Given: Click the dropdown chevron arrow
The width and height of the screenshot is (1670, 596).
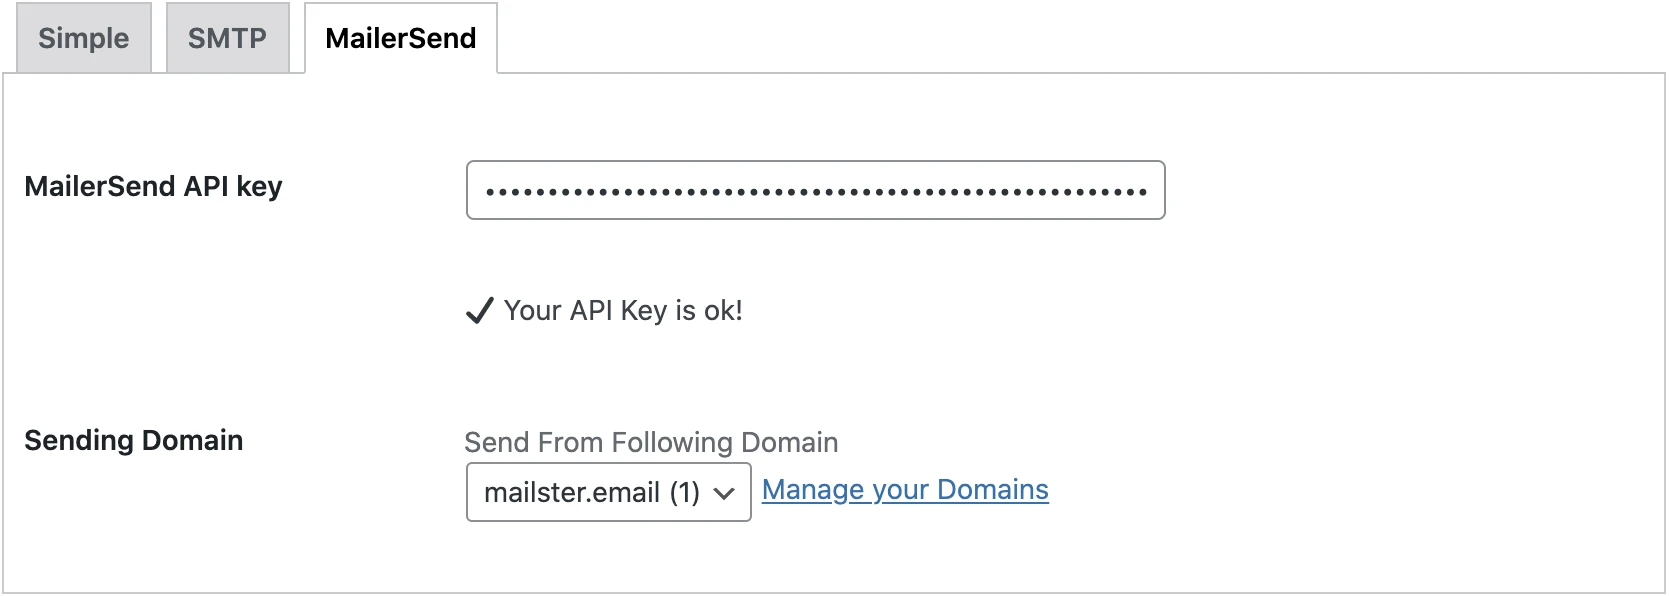Looking at the screenshot, I should tap(725, 493).
